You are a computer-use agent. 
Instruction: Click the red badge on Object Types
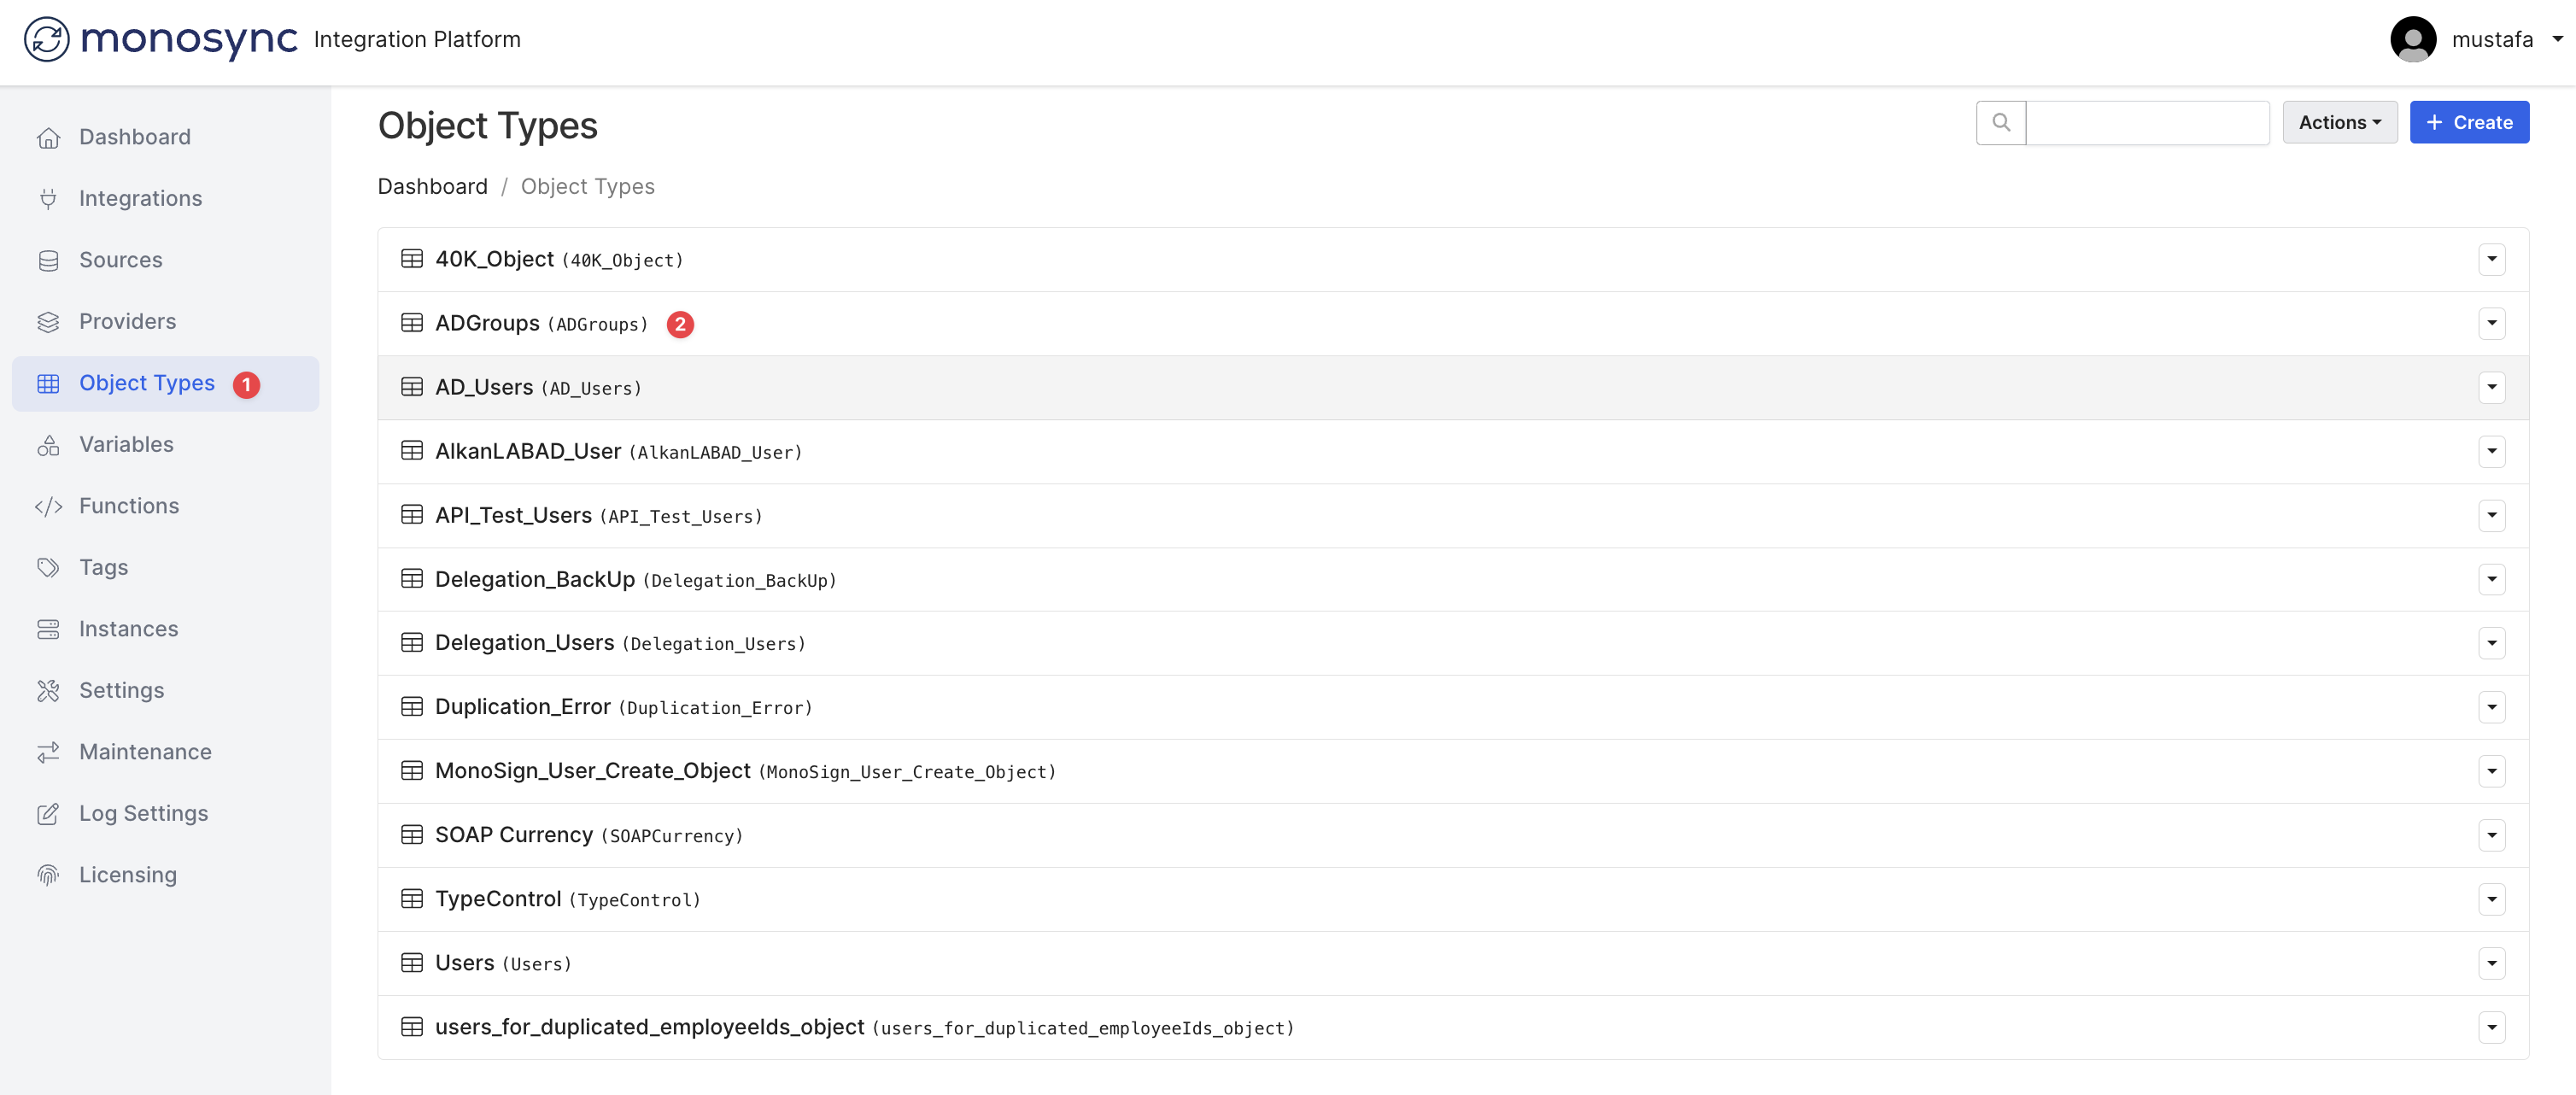click(x=247, y=383)
